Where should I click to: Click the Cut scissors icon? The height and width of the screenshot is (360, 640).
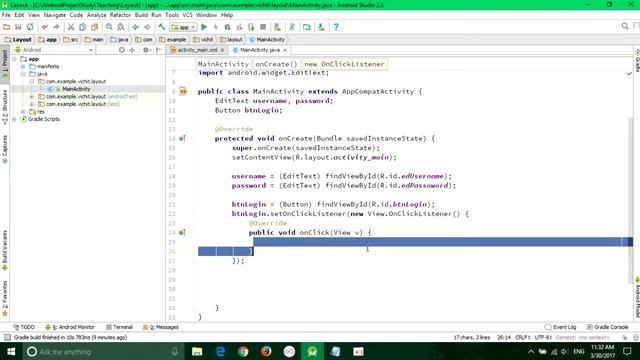(71, 27)
